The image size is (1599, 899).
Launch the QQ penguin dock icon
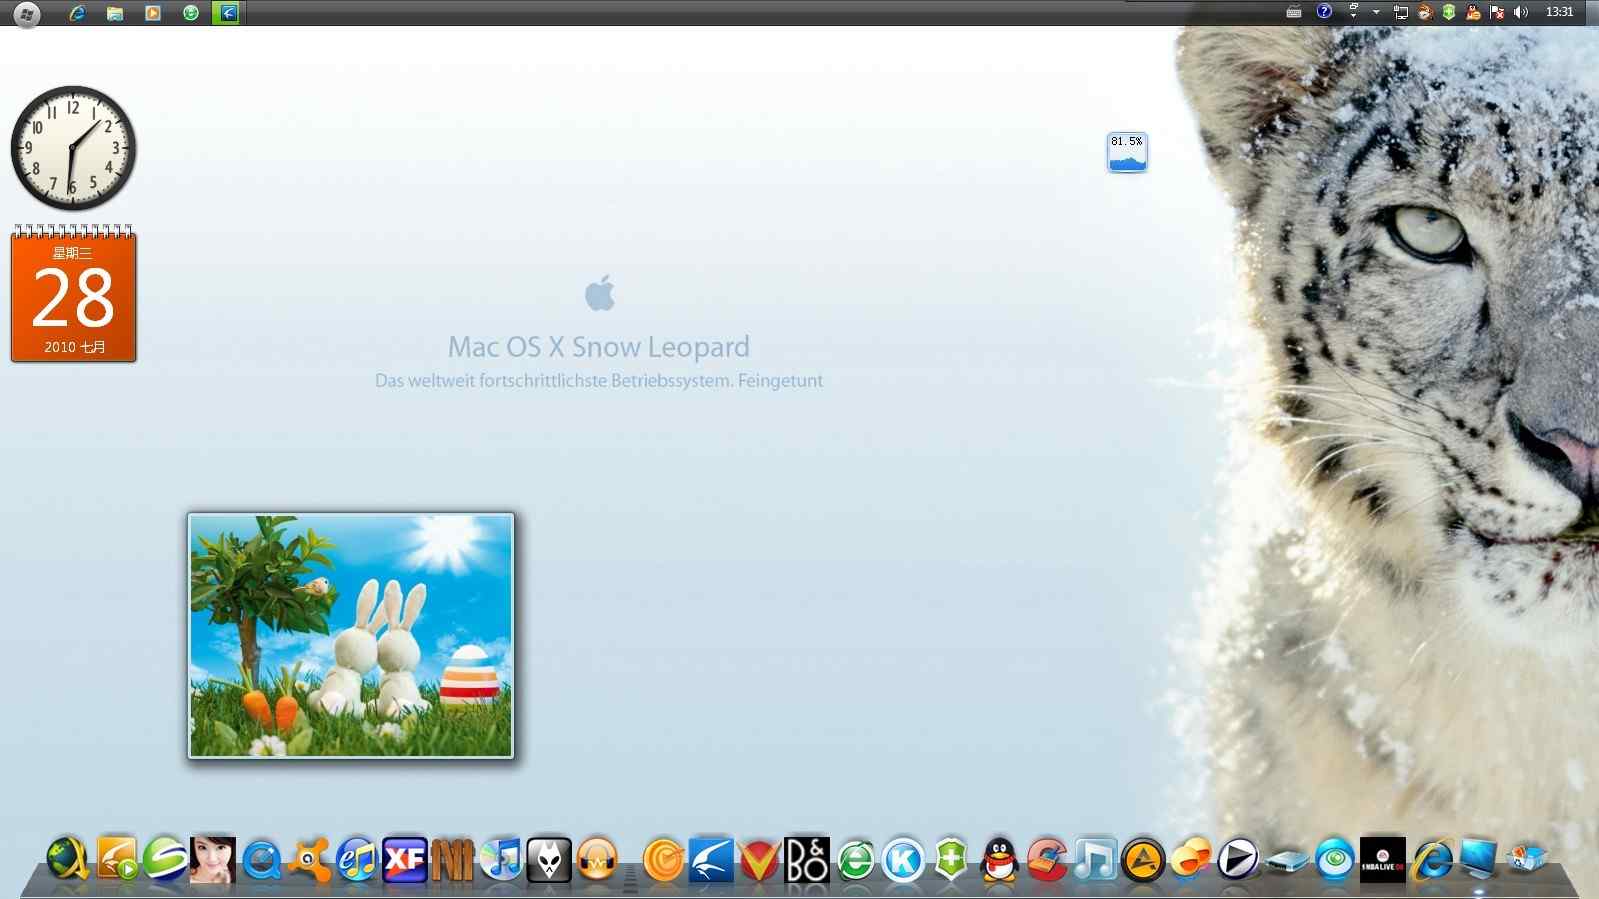point(999,860)
